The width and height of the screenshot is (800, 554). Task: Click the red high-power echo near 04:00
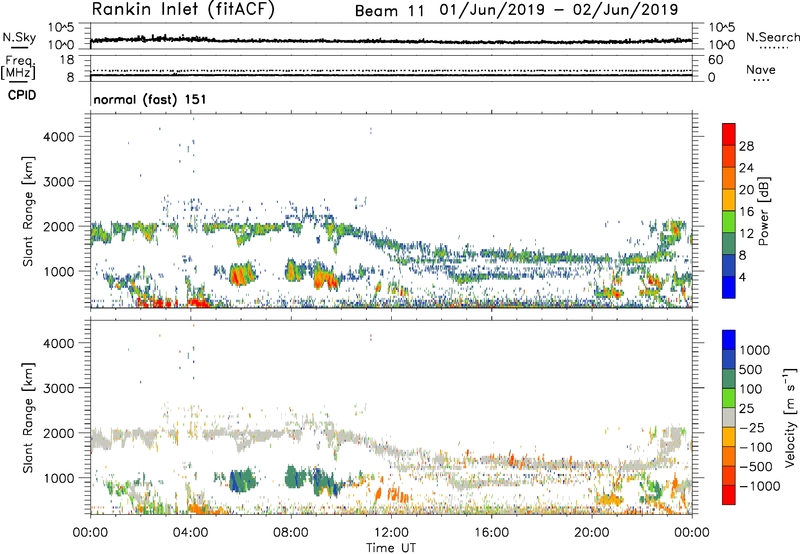click(198, 303)
